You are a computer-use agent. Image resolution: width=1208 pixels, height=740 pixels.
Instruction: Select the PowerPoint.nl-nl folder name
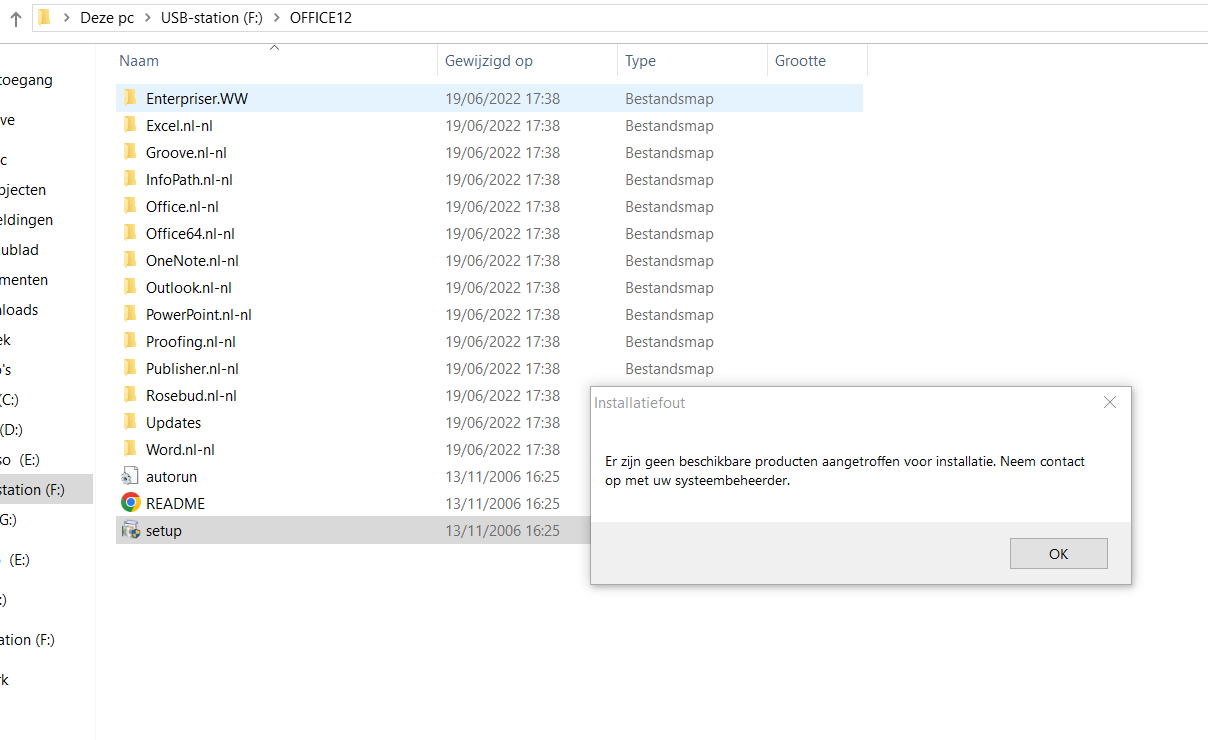(x=198, y=314)
